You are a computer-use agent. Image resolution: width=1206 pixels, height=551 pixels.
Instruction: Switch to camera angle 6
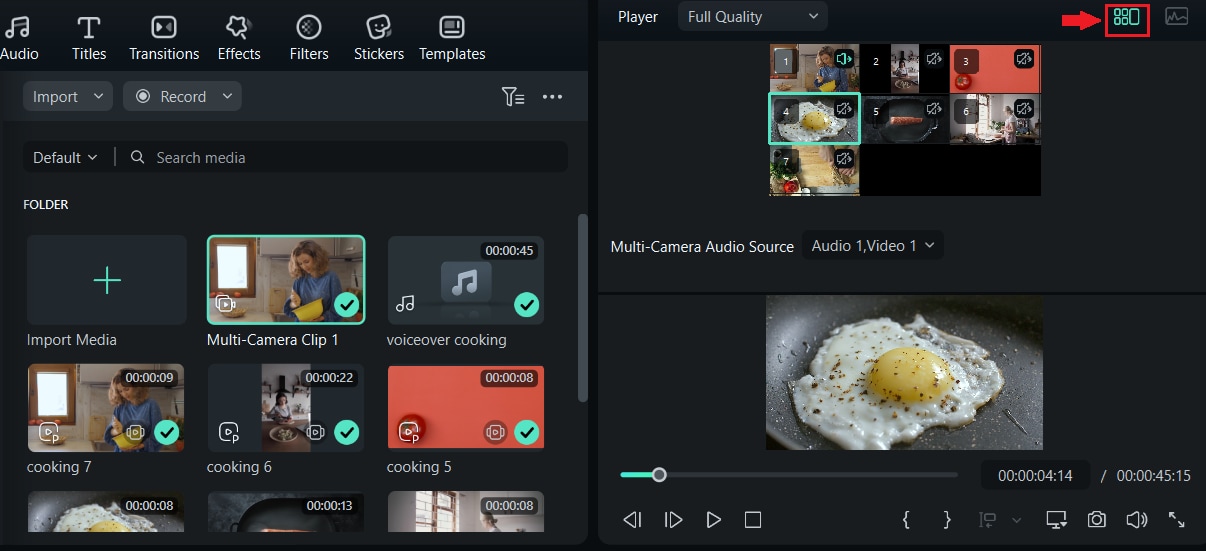click(x=995, y=119)
